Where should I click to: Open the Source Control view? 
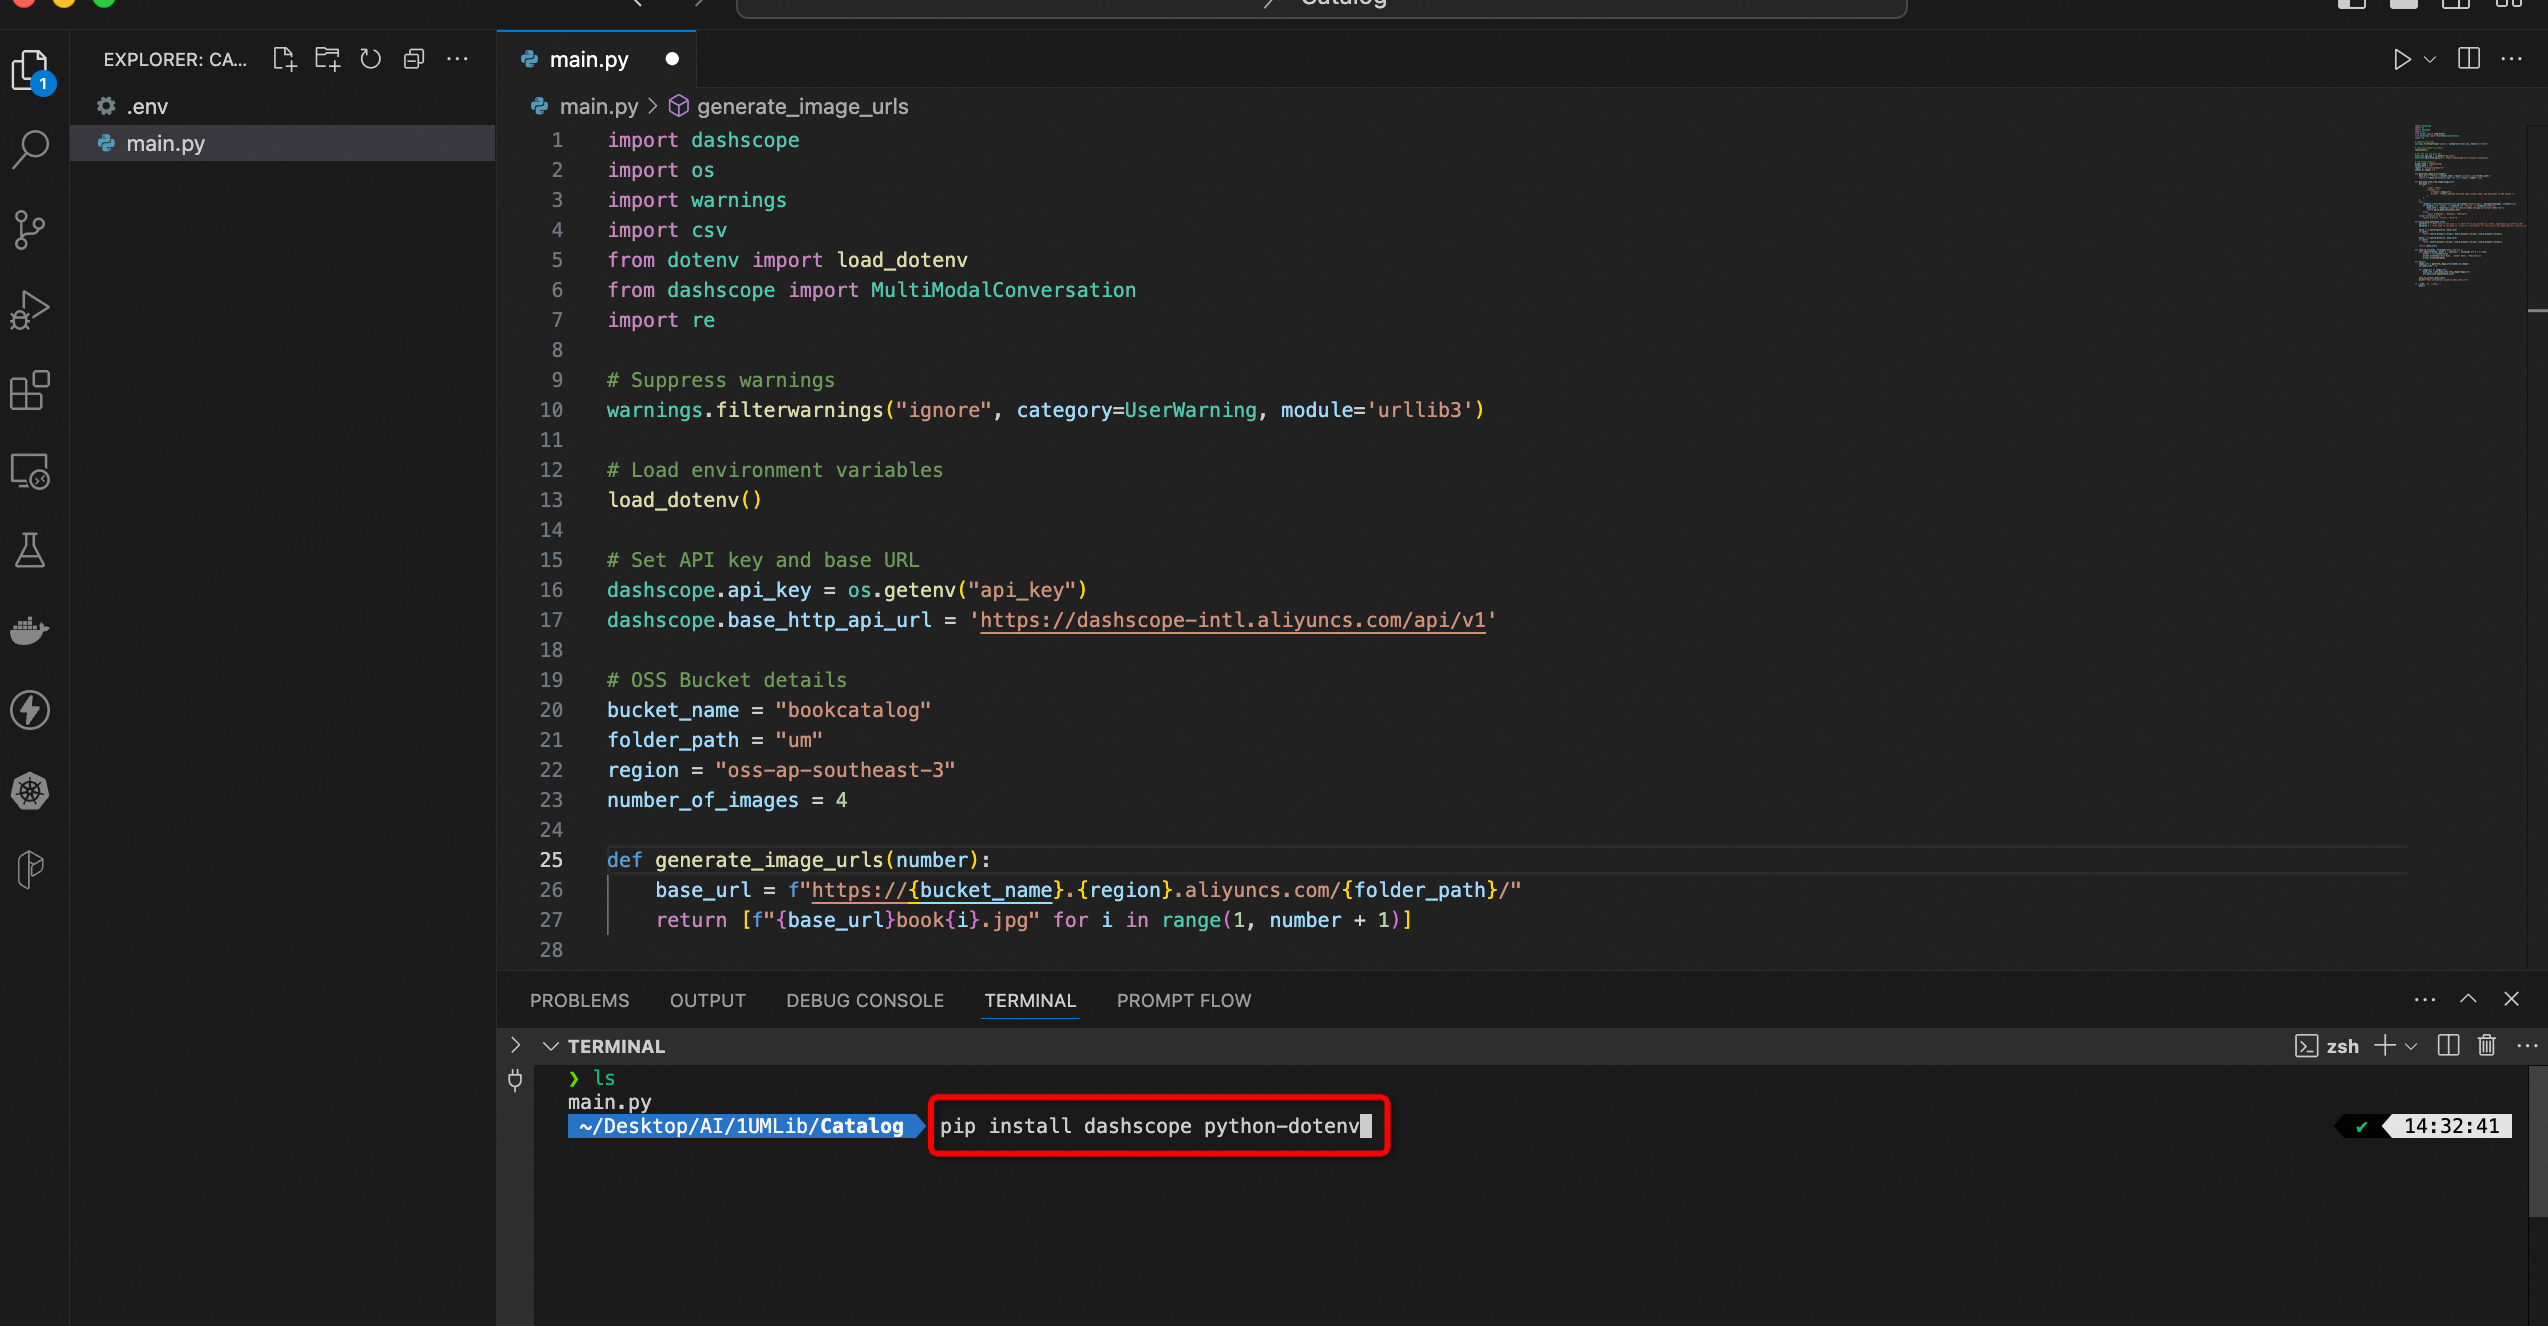coord(31,230)
